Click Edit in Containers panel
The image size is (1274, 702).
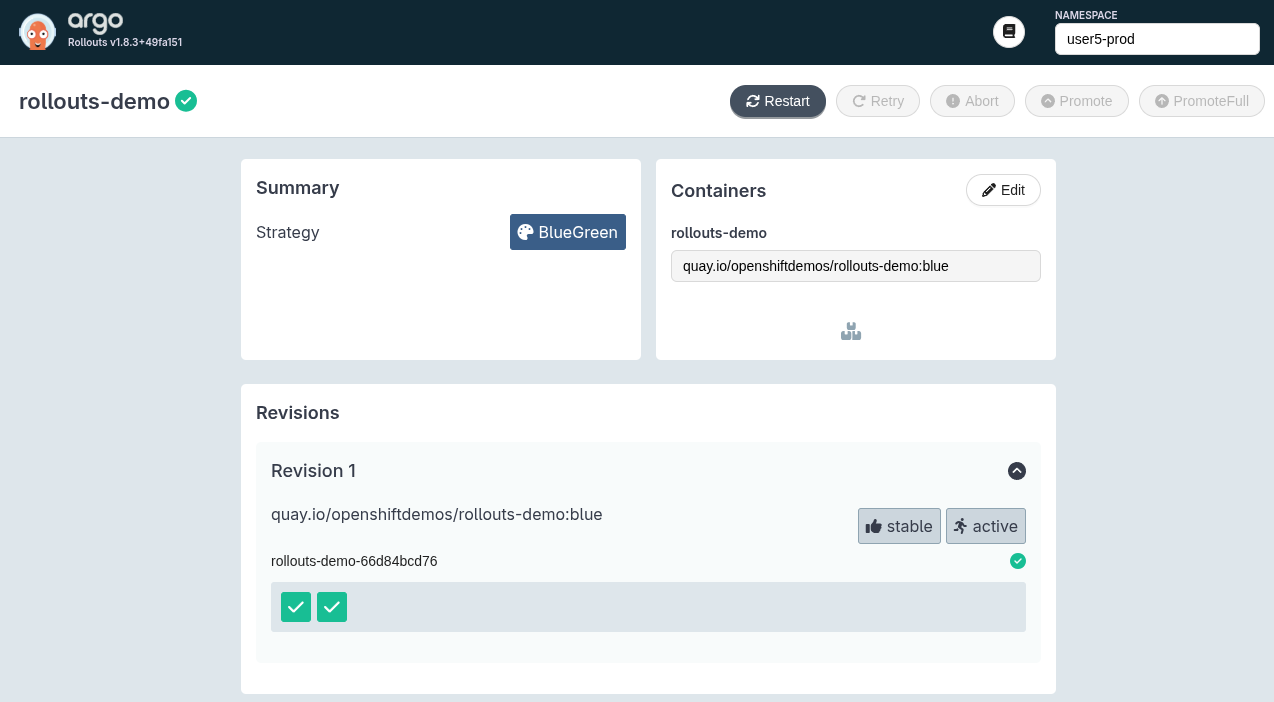click(x=1003, y=190)
